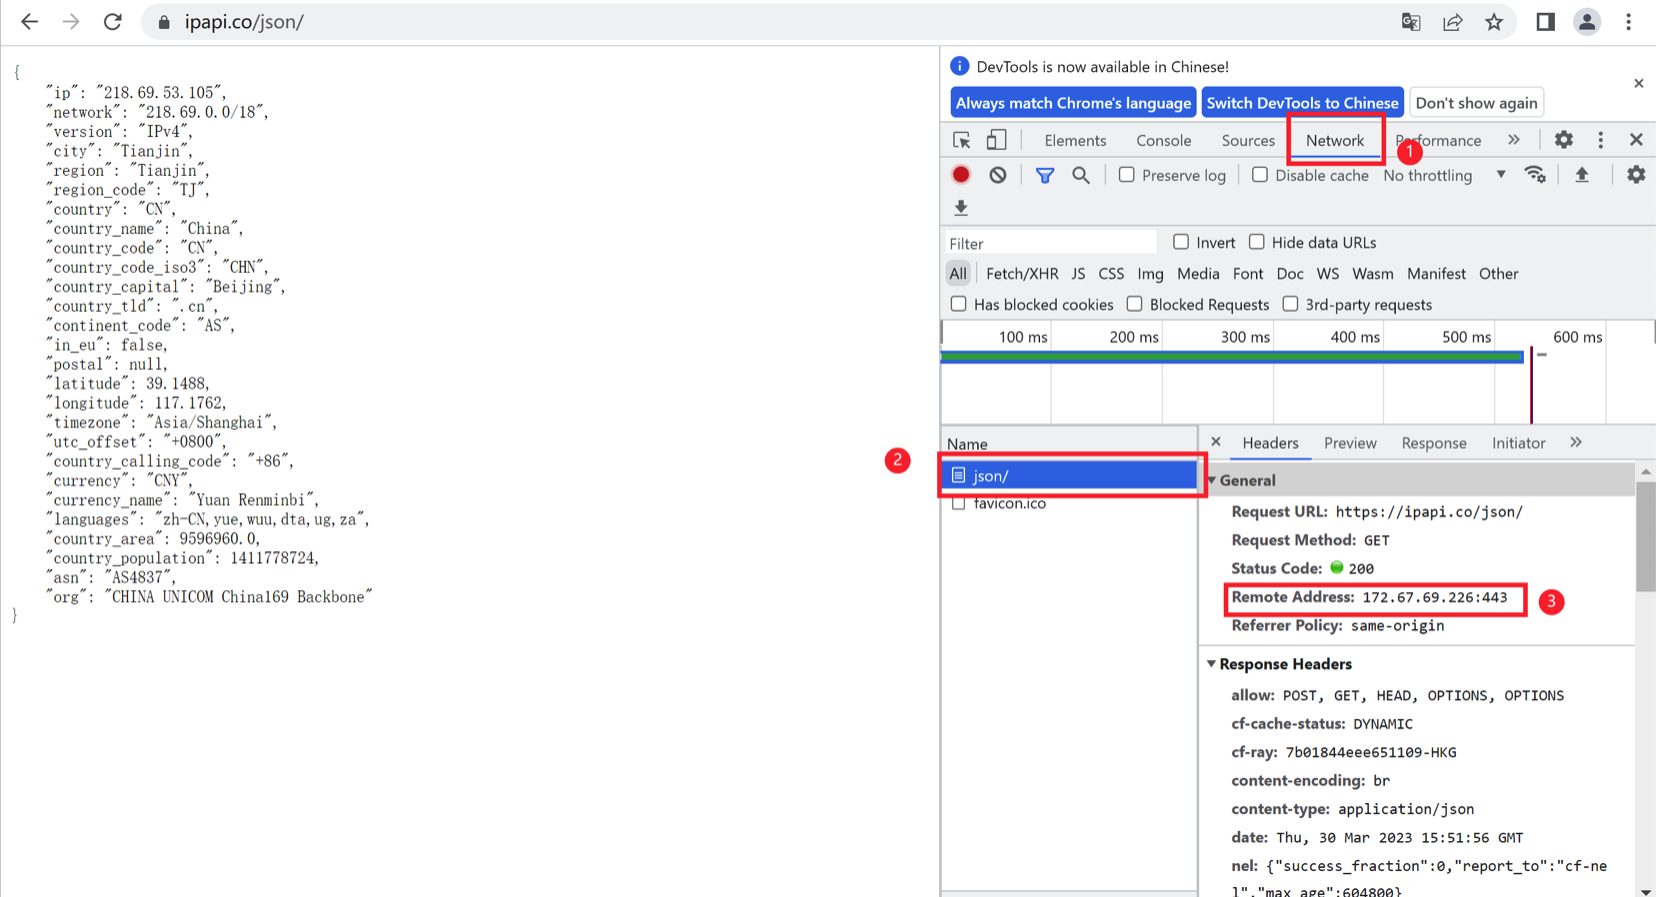Image resolution: width=1656 pixels, height=897 pixels.
Task: Switch to Elements tab
Action: pos(1075,140)
